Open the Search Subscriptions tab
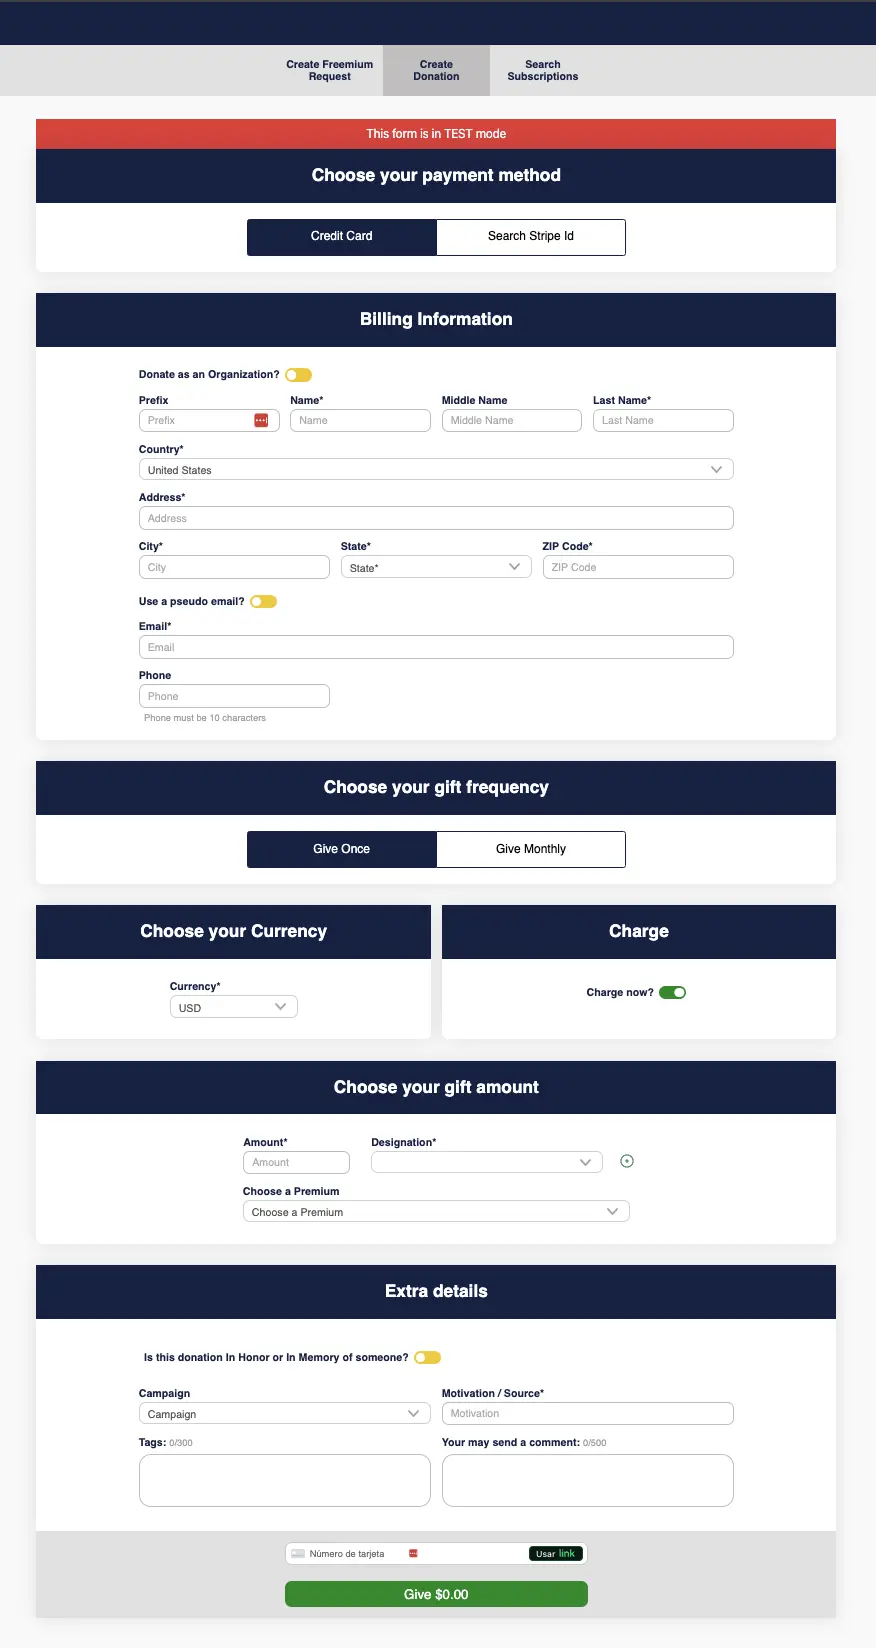This screenshot has width=876, height=1648. [542, 70]
